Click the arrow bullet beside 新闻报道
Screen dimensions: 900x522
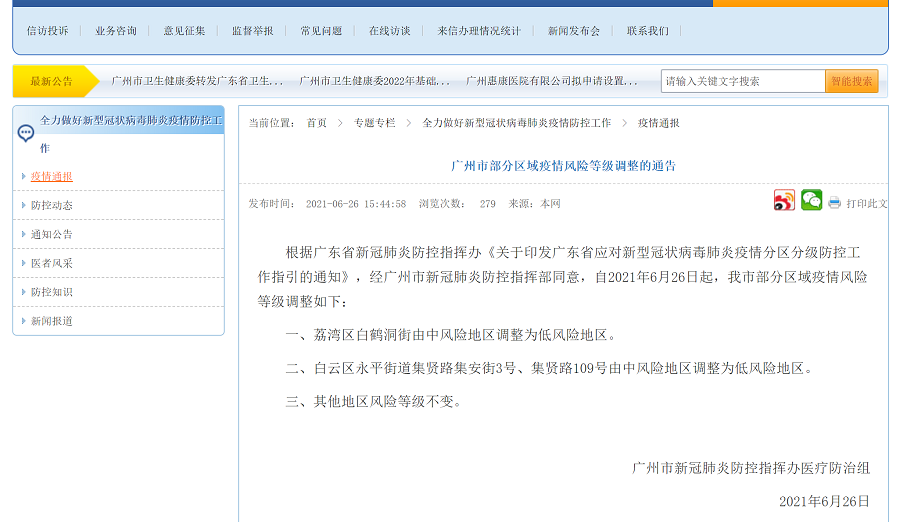pyautogui.click(x=23, y=321)
